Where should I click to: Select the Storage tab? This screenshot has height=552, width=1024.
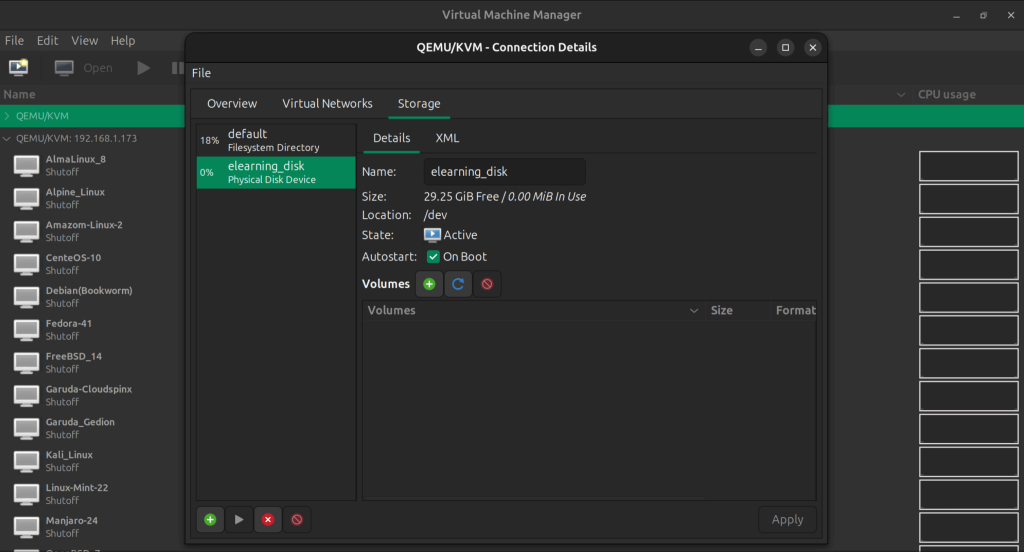pos(419,104)
